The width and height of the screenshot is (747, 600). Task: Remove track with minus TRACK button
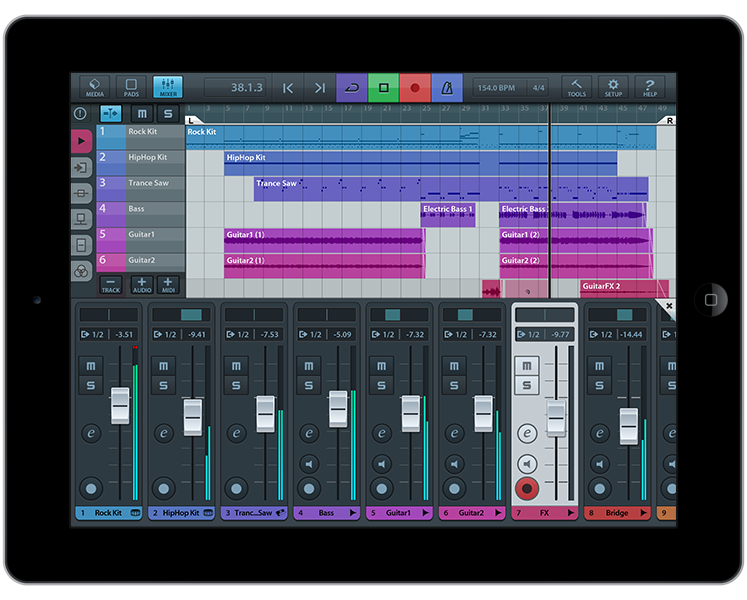click(x=111, y=285)
